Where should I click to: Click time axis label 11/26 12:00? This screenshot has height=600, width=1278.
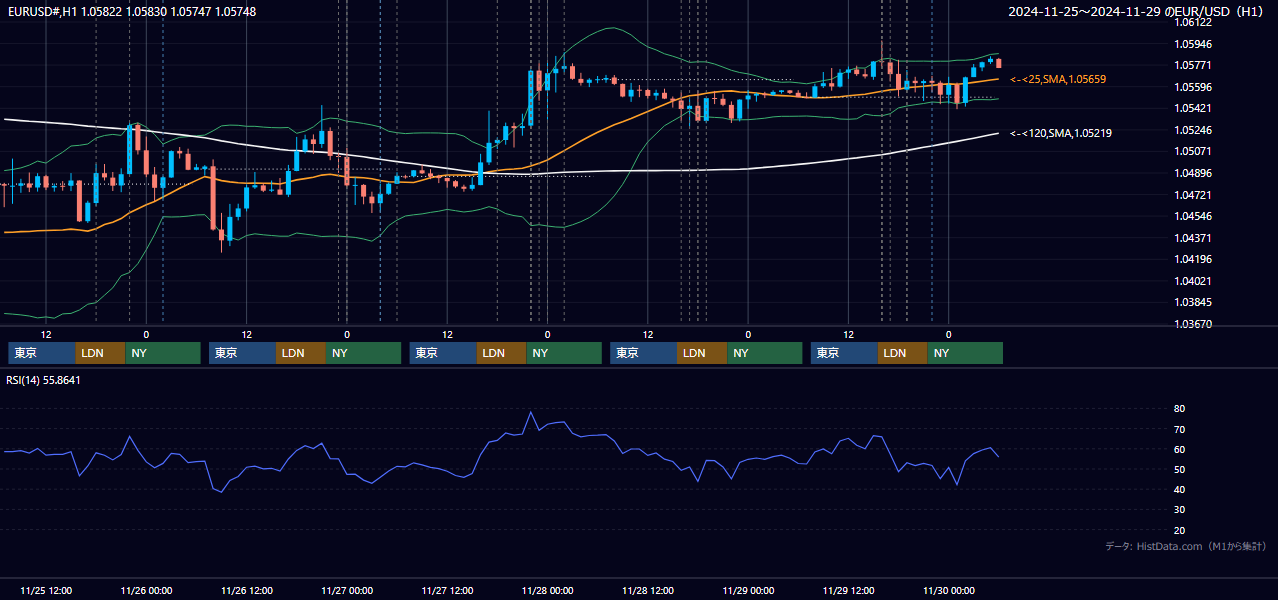click(x=247, y=590)
